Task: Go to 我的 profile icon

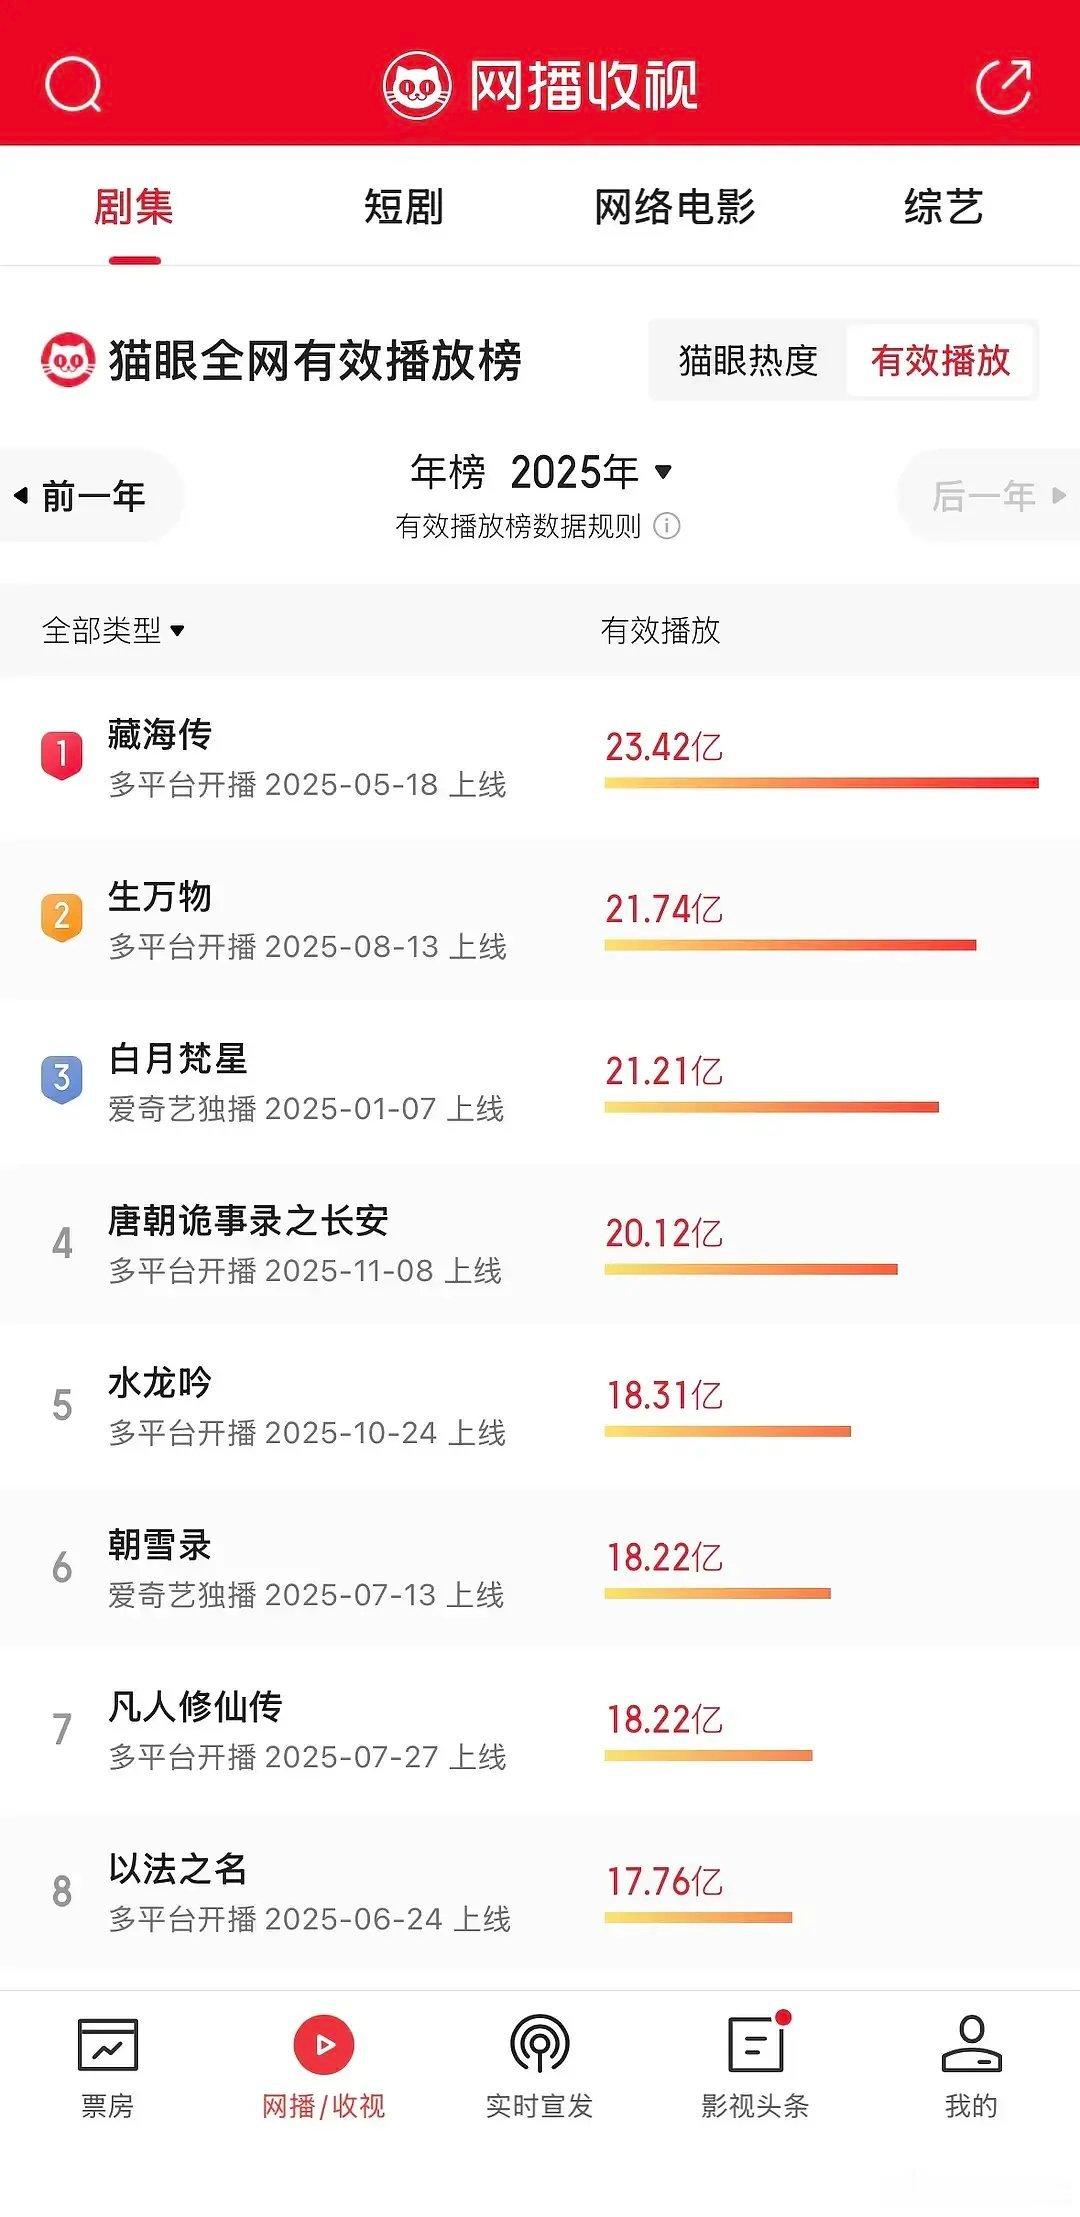Action: [x=971, y=2044]
